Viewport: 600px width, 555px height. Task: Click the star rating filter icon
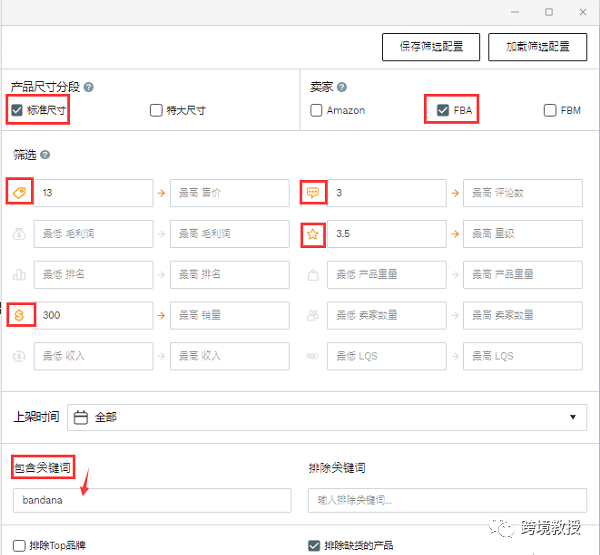point(313,234)
